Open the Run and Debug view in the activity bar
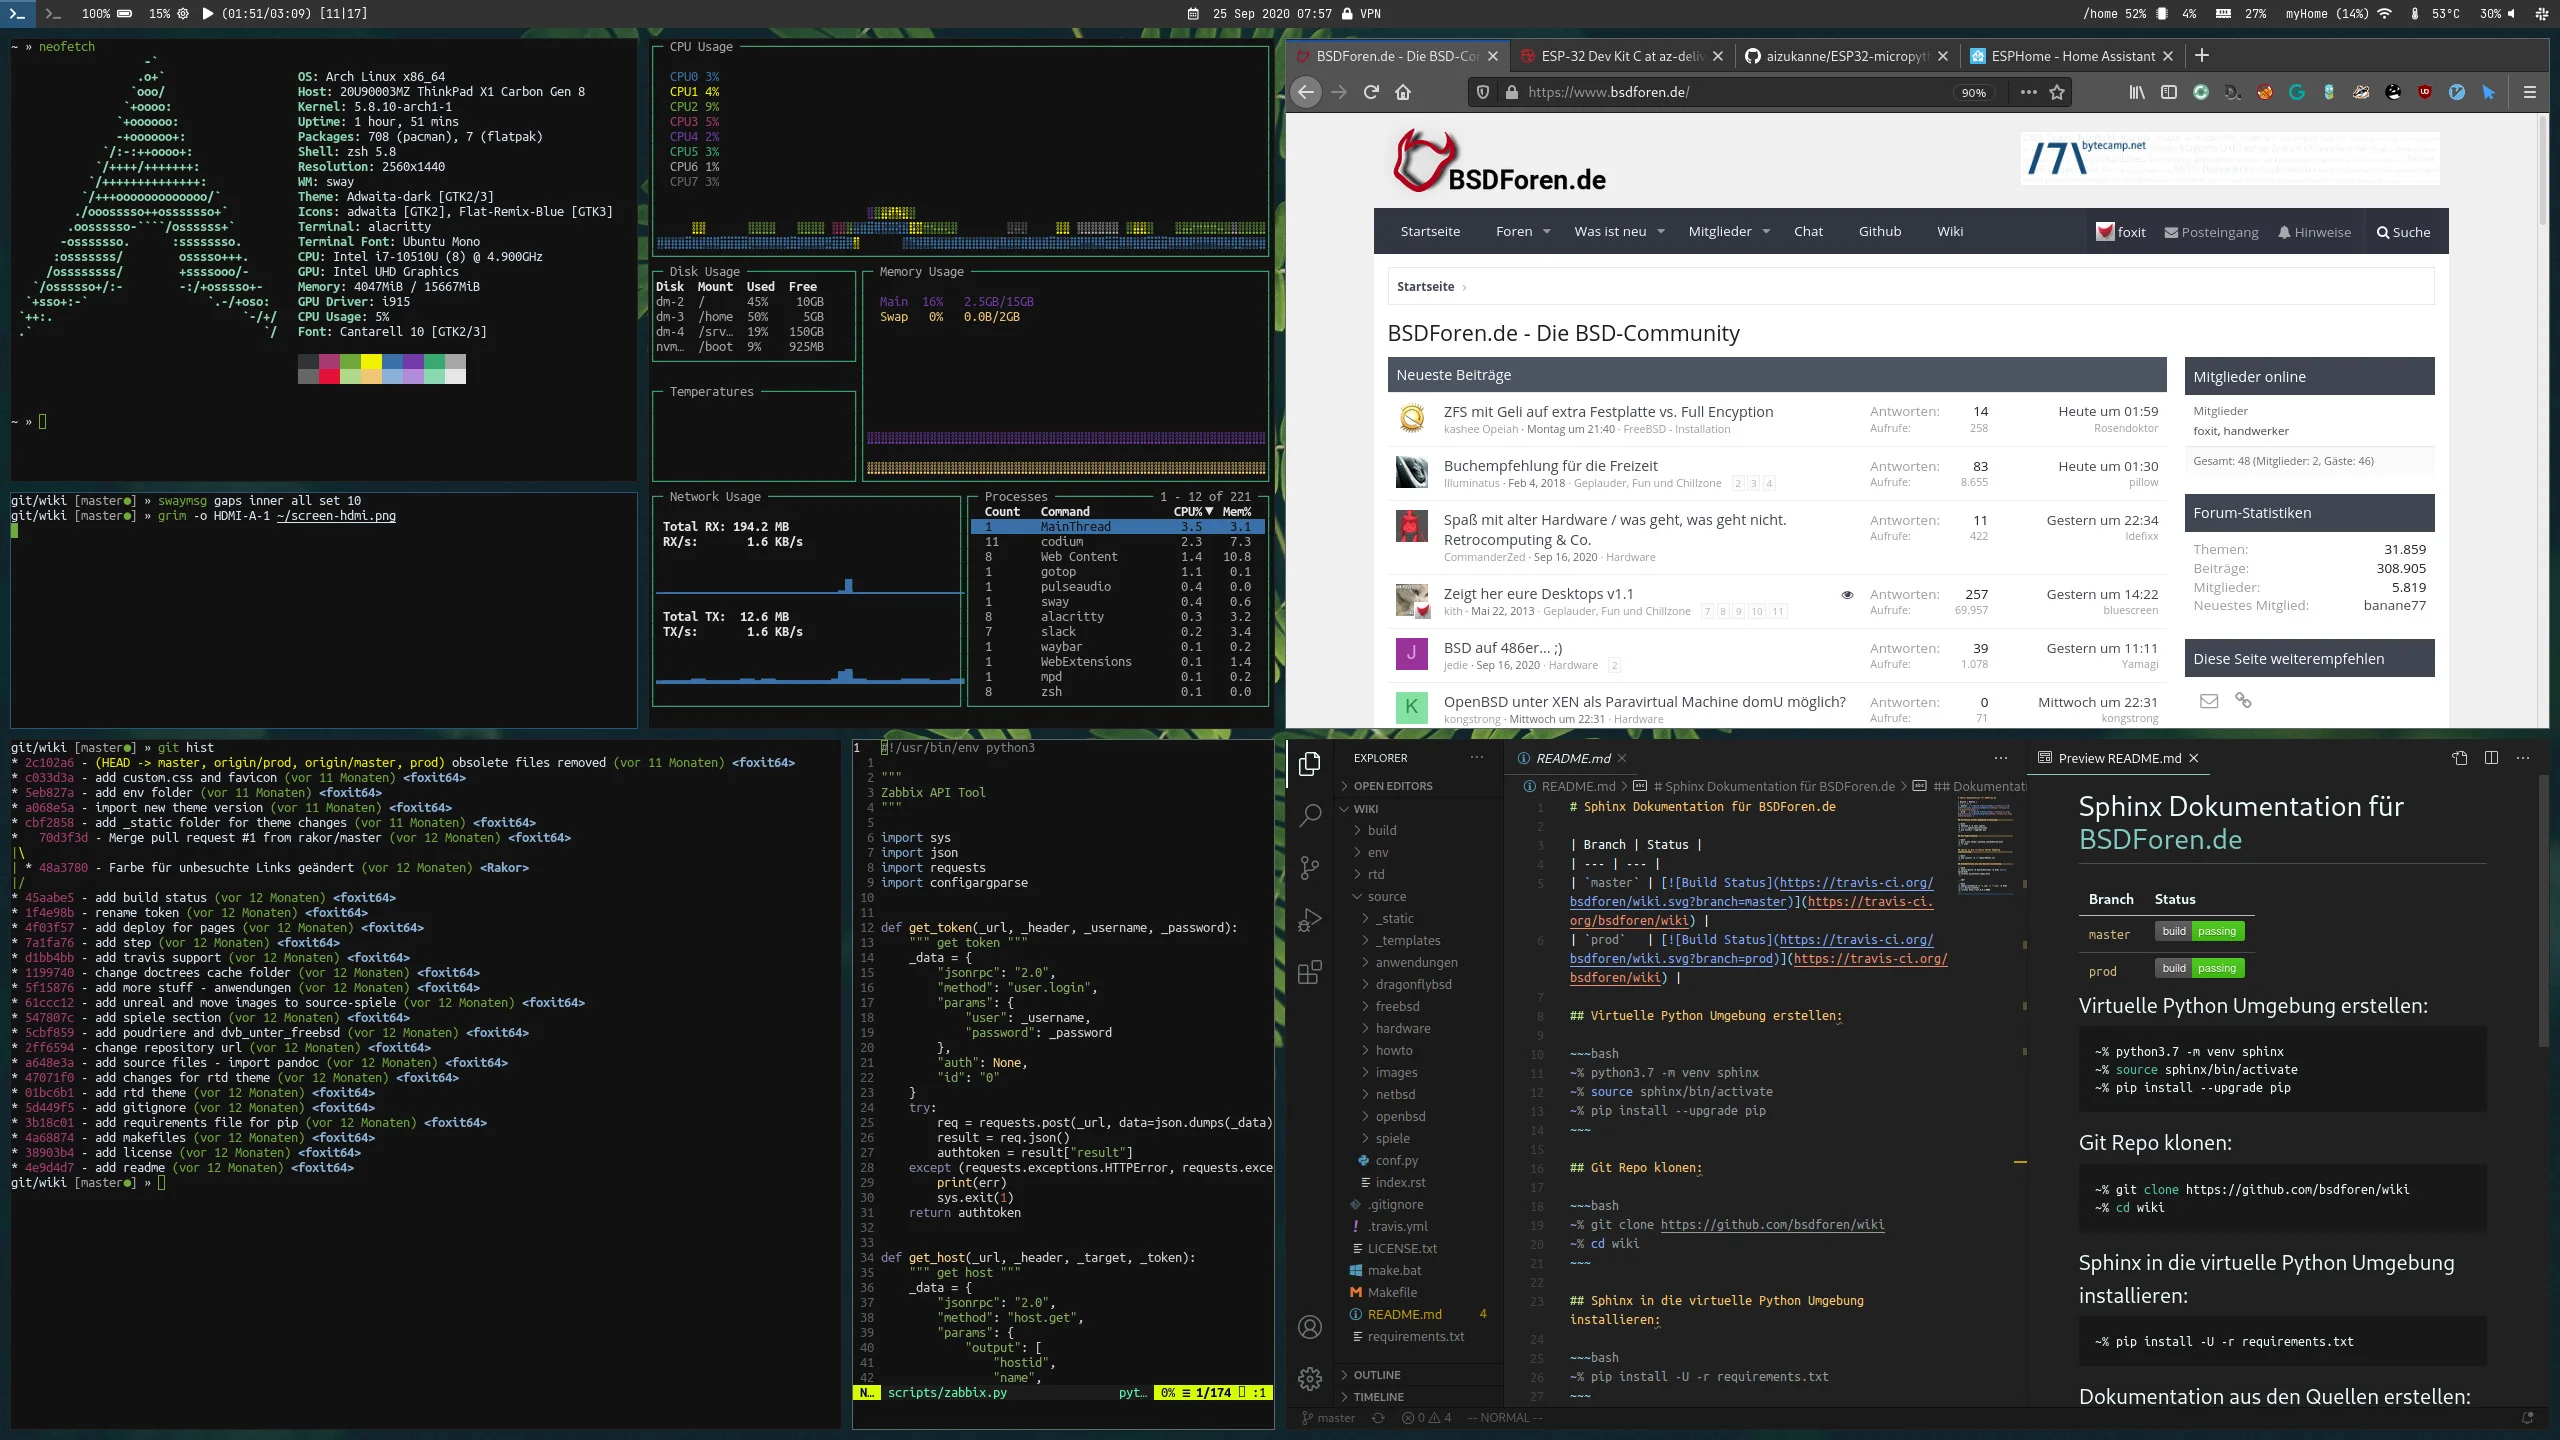Viewport: 2560px width, 1440px height. pos(1309,920)
